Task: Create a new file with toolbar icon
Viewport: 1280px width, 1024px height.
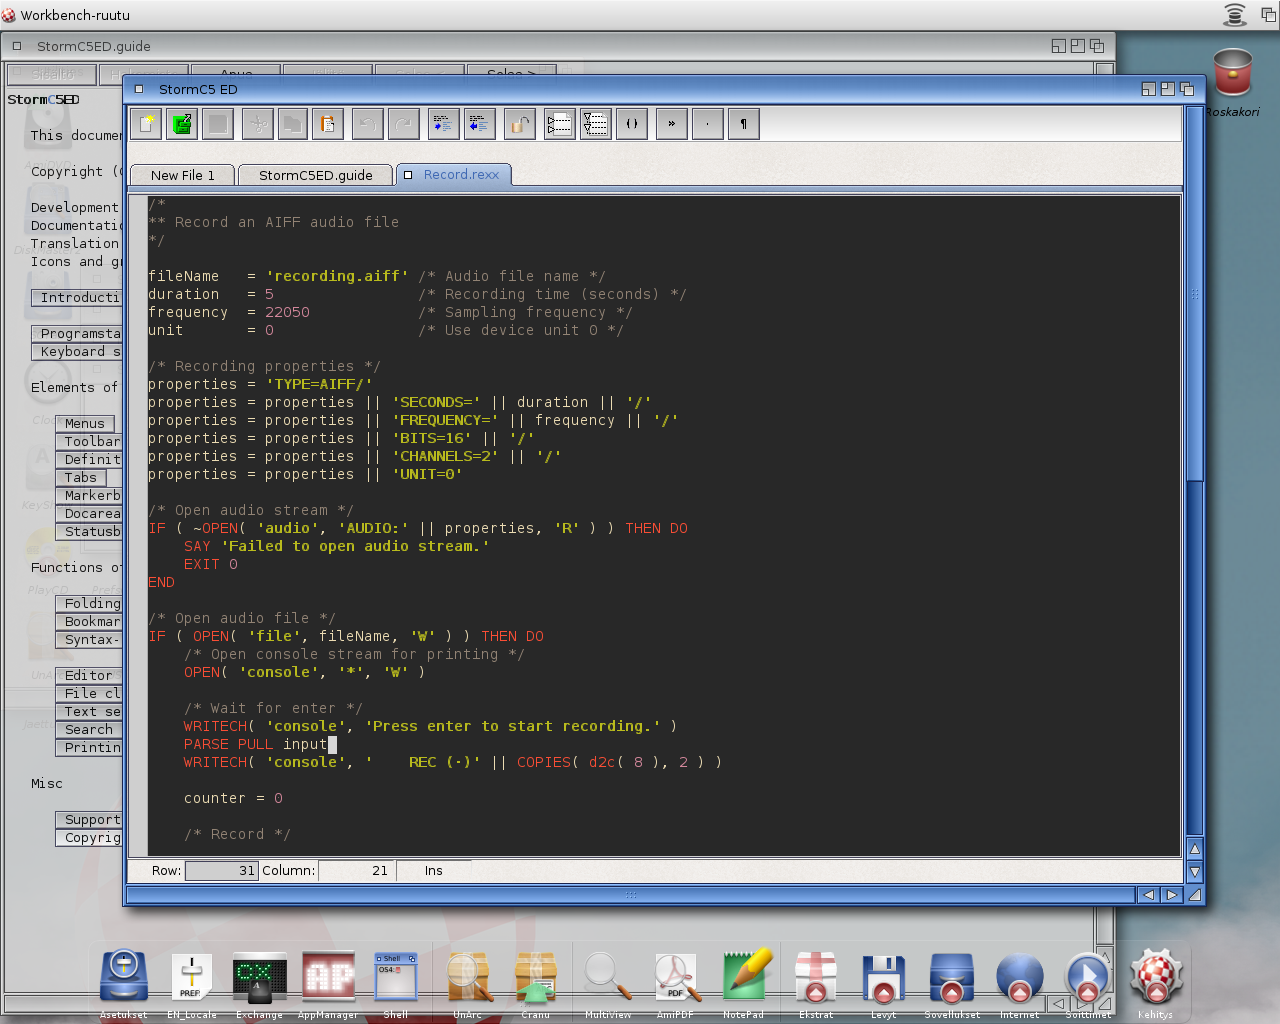Action: click(x=146, y=124)
